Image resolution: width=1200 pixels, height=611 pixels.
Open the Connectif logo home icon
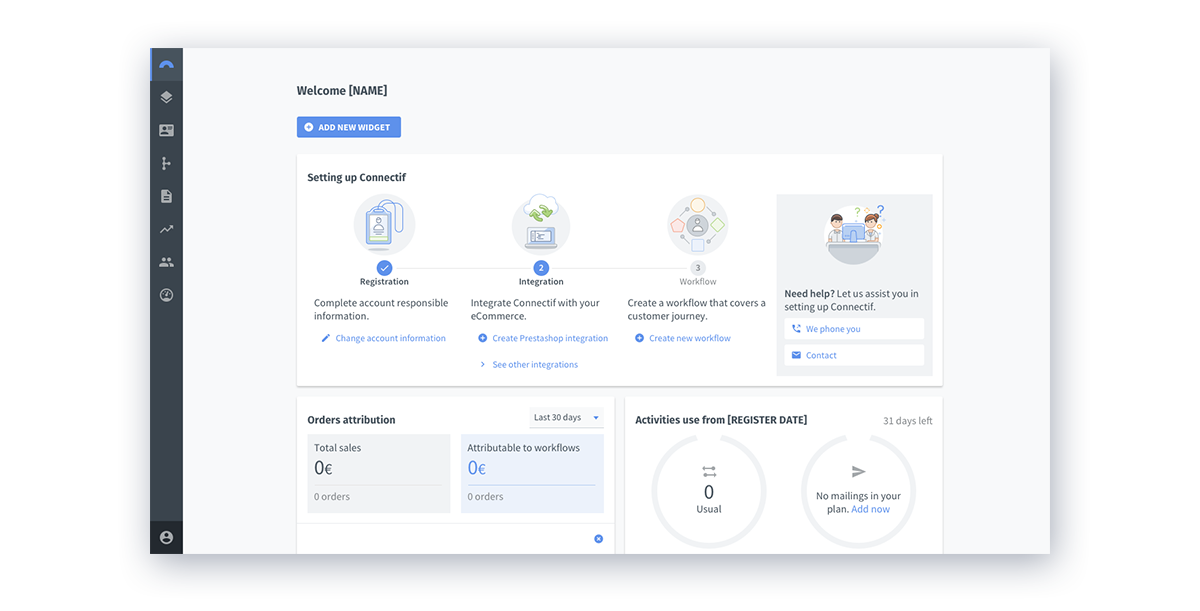pyautogui.click(x=166, y=65)
